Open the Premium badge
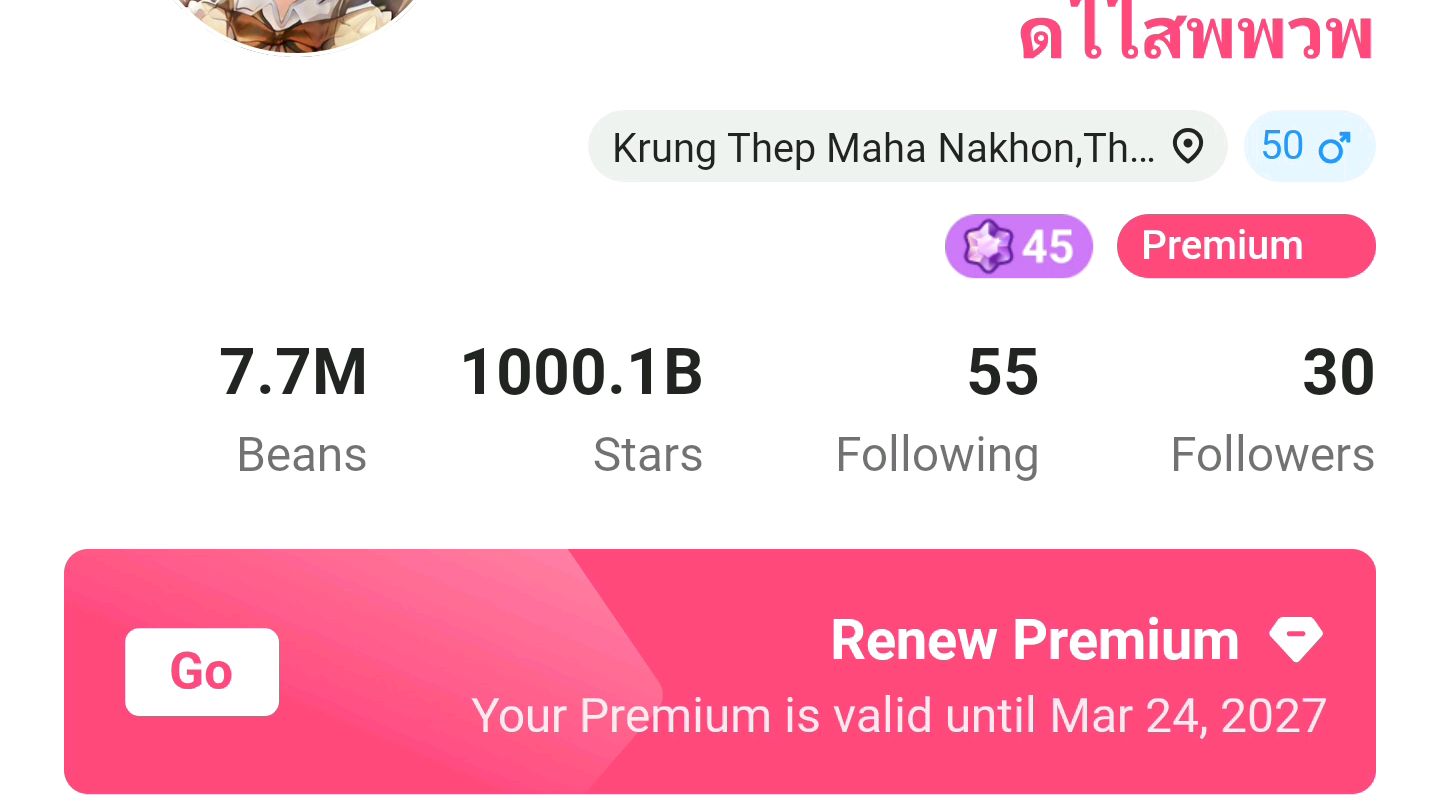The width and height of the screenshot is (1440, 810). [x=1246, y=246]
